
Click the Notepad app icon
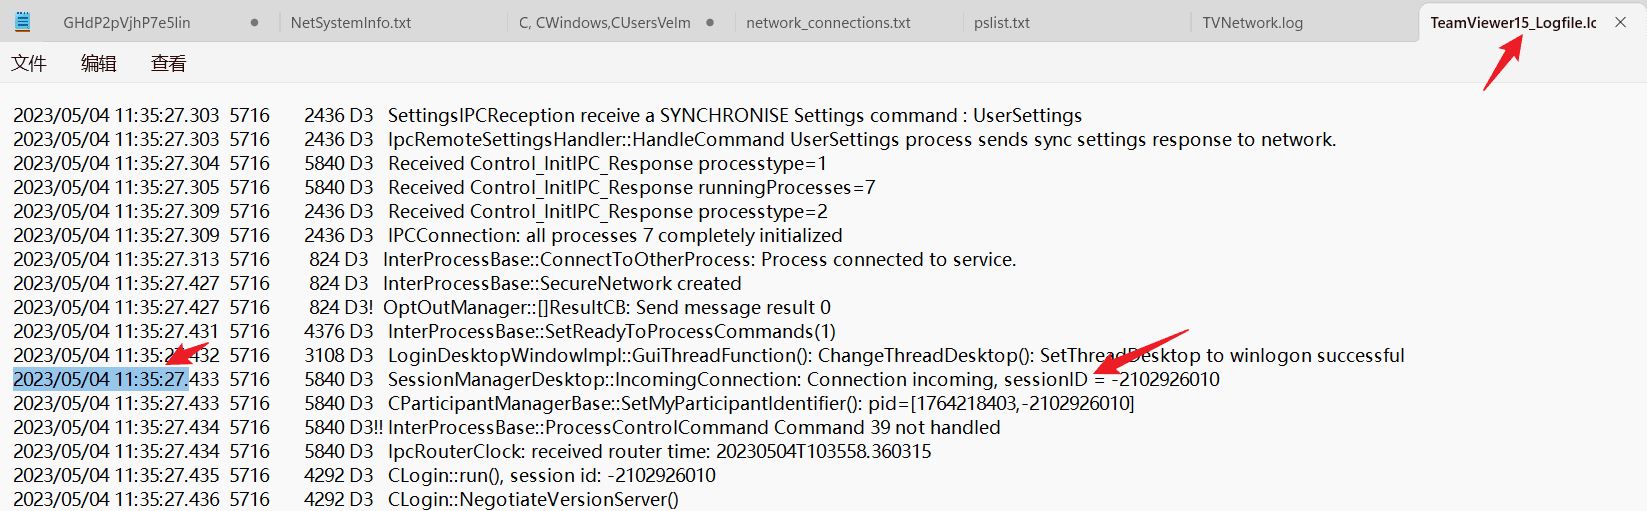pos(22,22)
